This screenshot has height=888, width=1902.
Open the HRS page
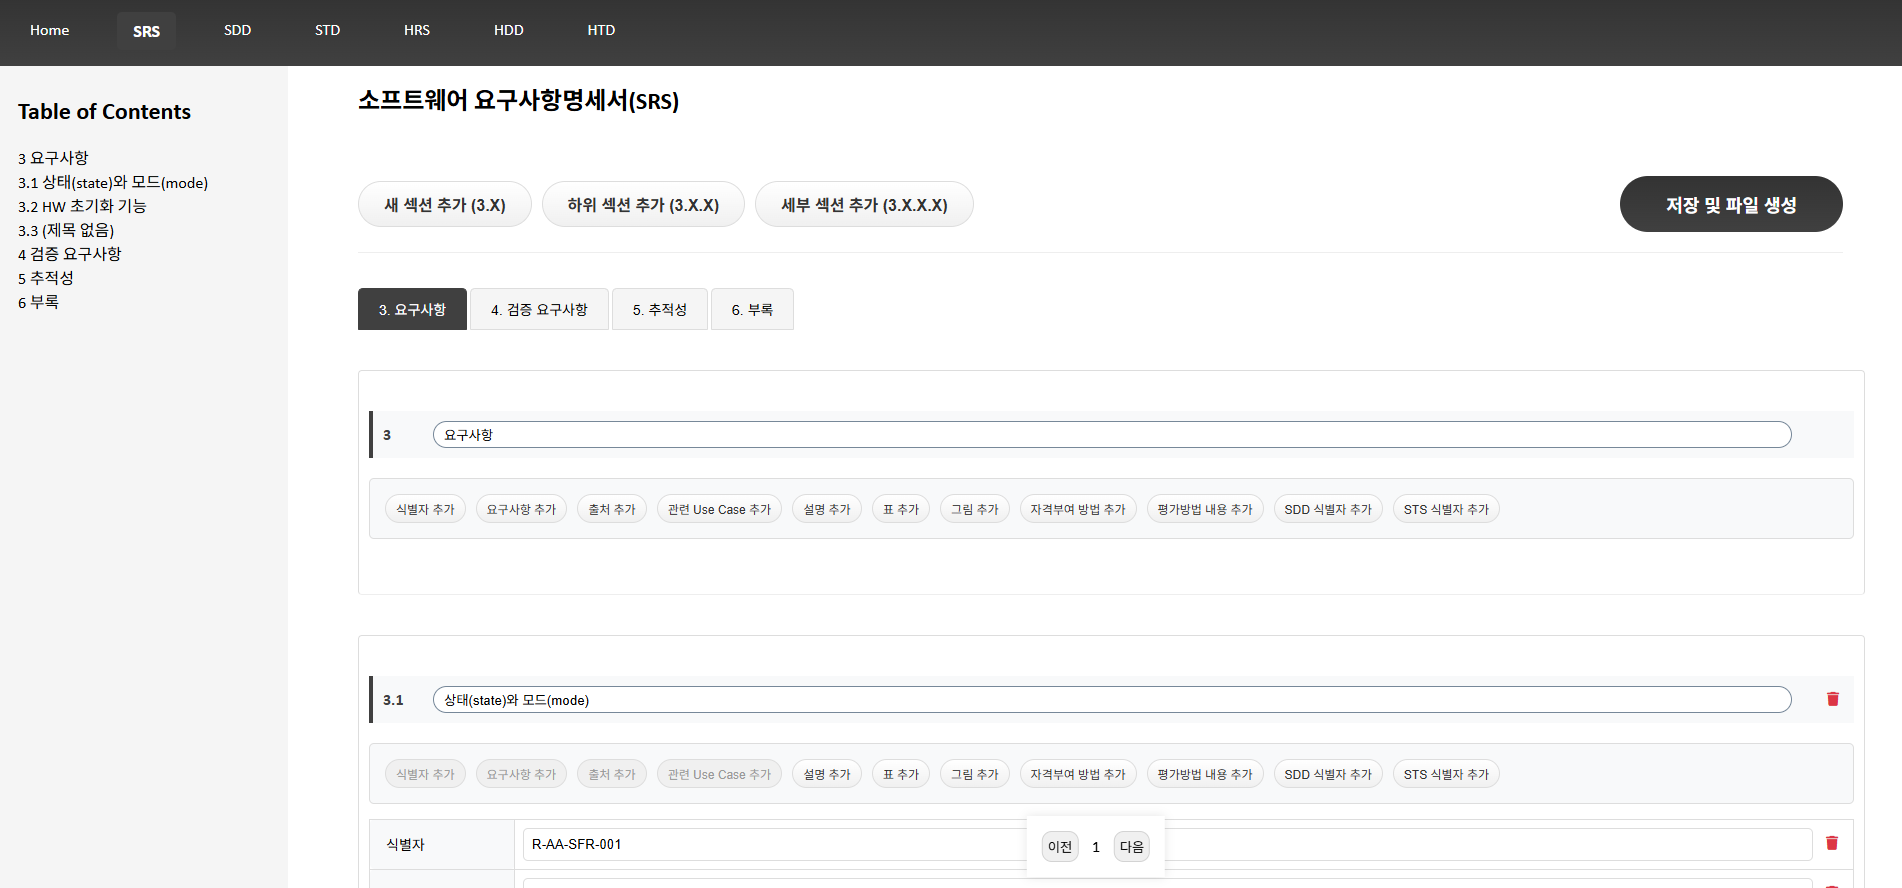pyautogui.click(x=417, y=30)
